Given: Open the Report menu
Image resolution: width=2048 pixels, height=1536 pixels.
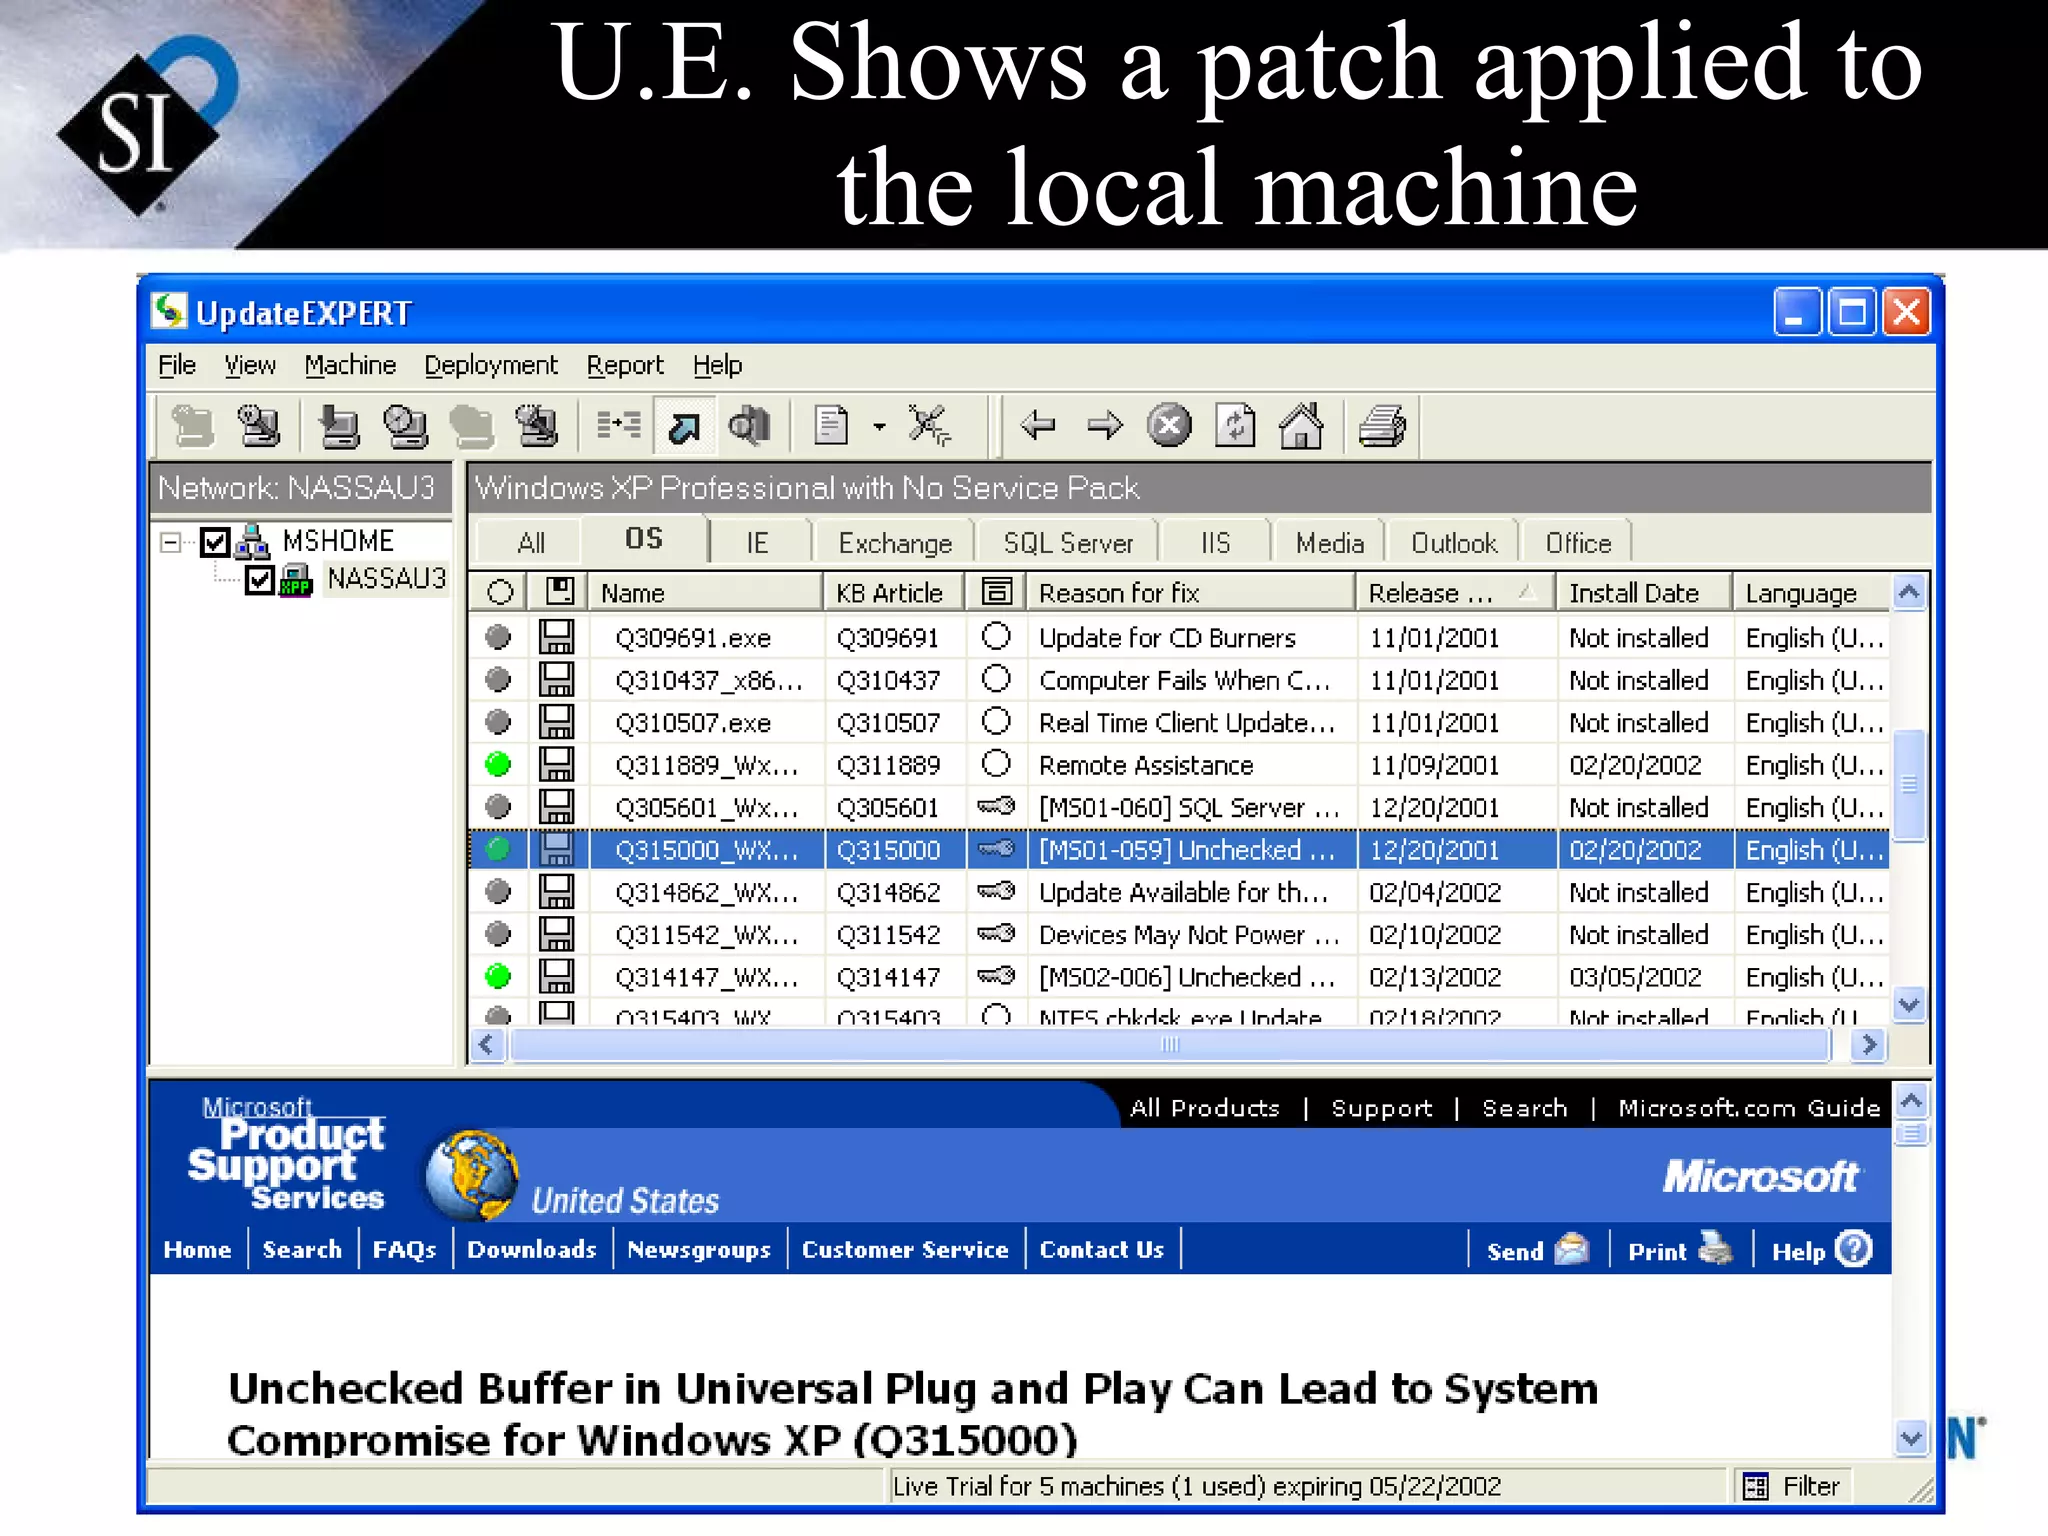Looking at the screenshot, I should [x=625, y=365].
